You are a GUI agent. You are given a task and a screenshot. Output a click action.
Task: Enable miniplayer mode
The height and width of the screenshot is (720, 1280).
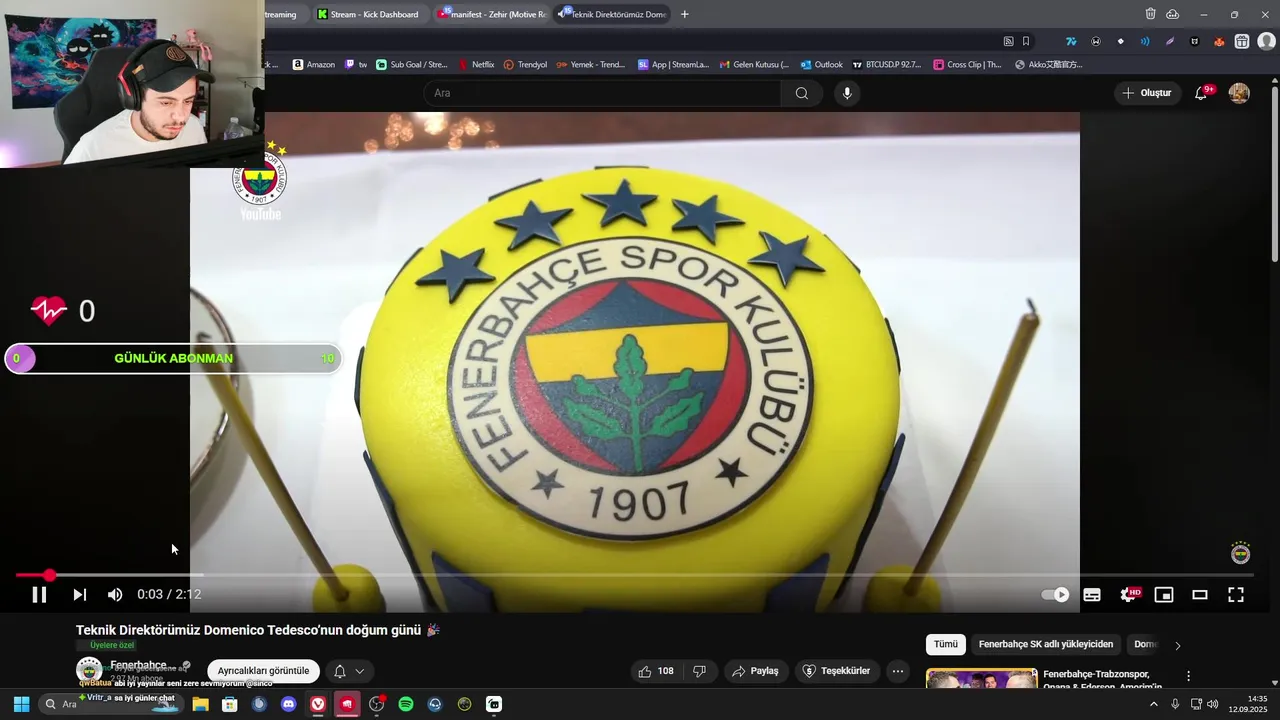pyautogui.click(x=1164, y=595)
